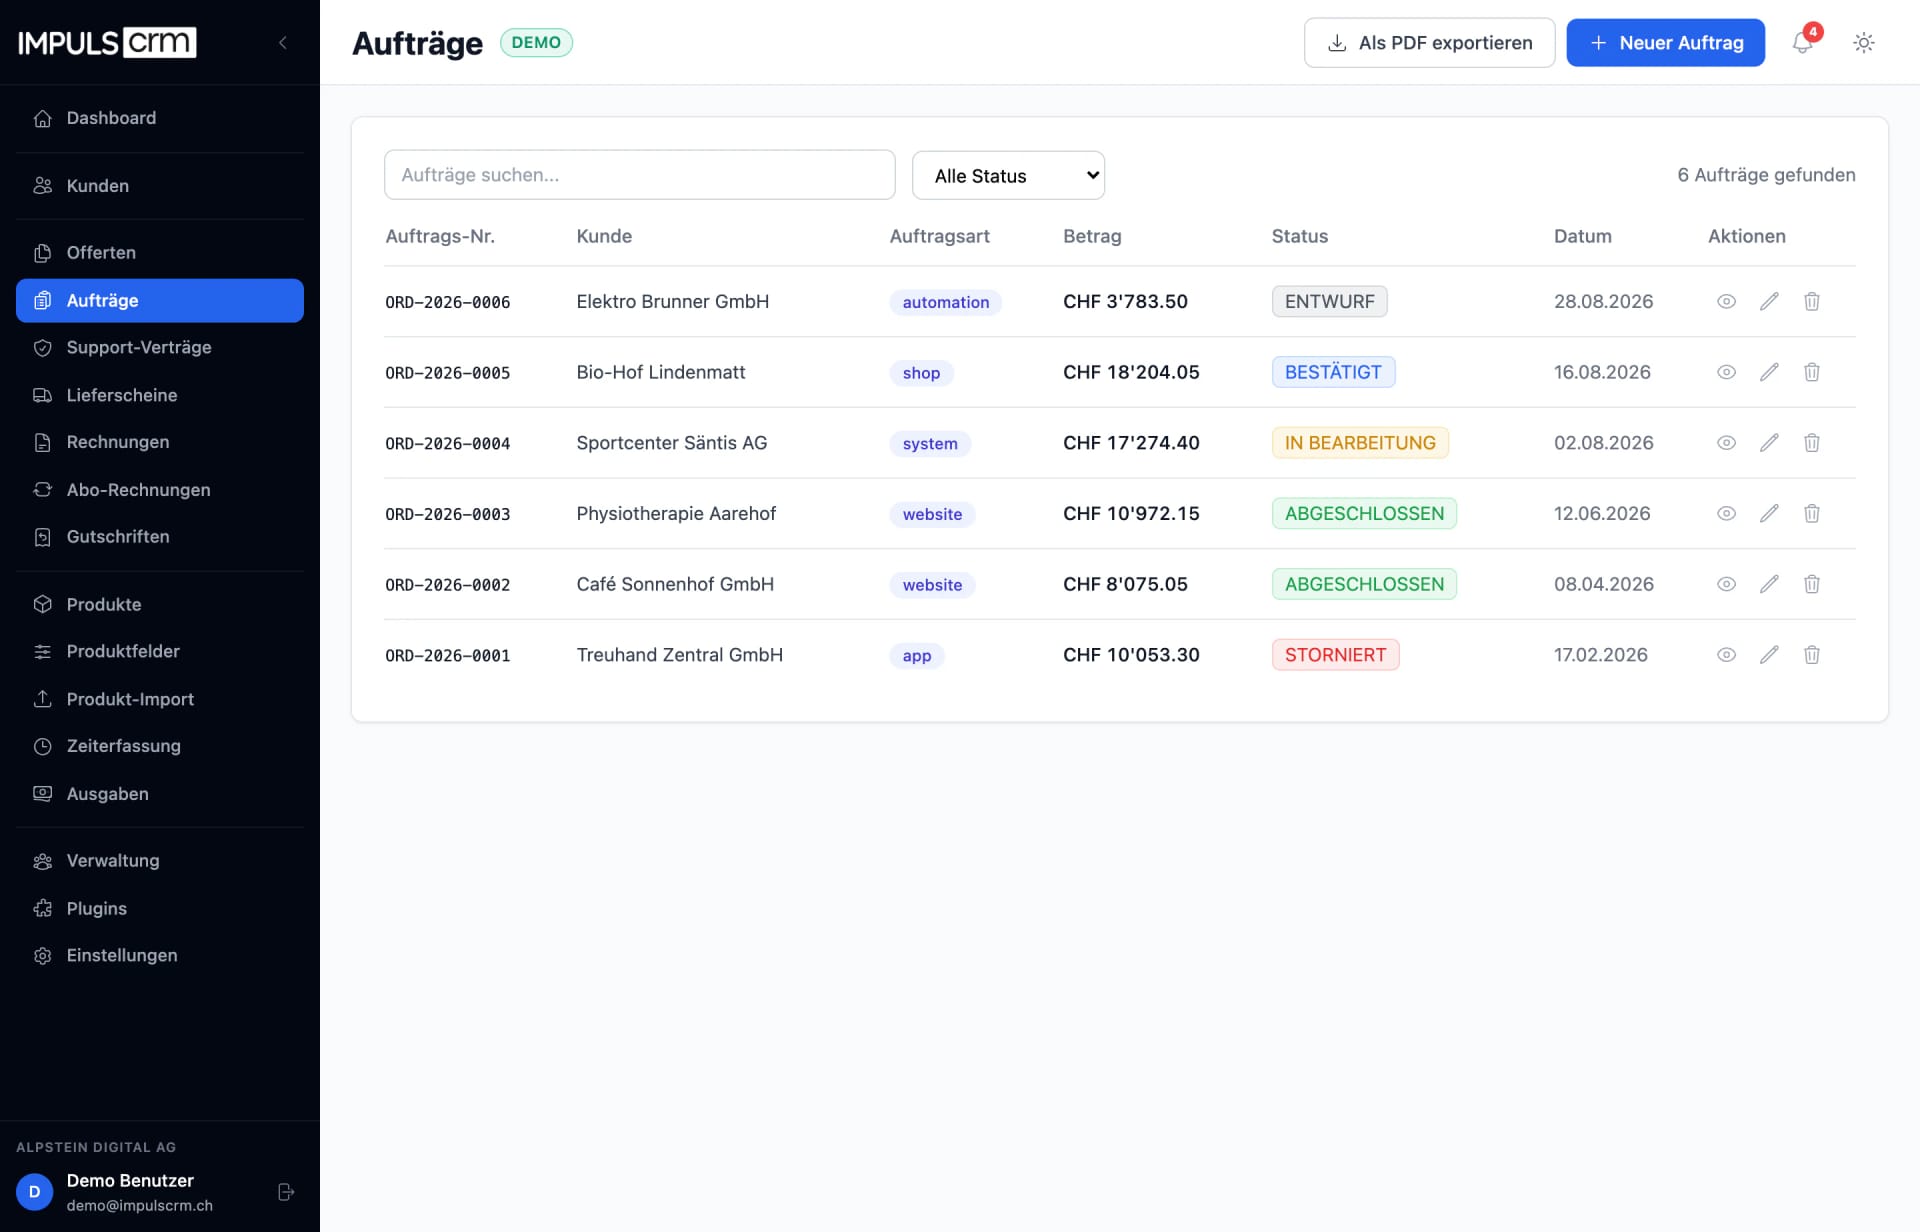1920x1232 pixels.
Task: Log out via the sidebar exit icon
Action: point(286,1192)
